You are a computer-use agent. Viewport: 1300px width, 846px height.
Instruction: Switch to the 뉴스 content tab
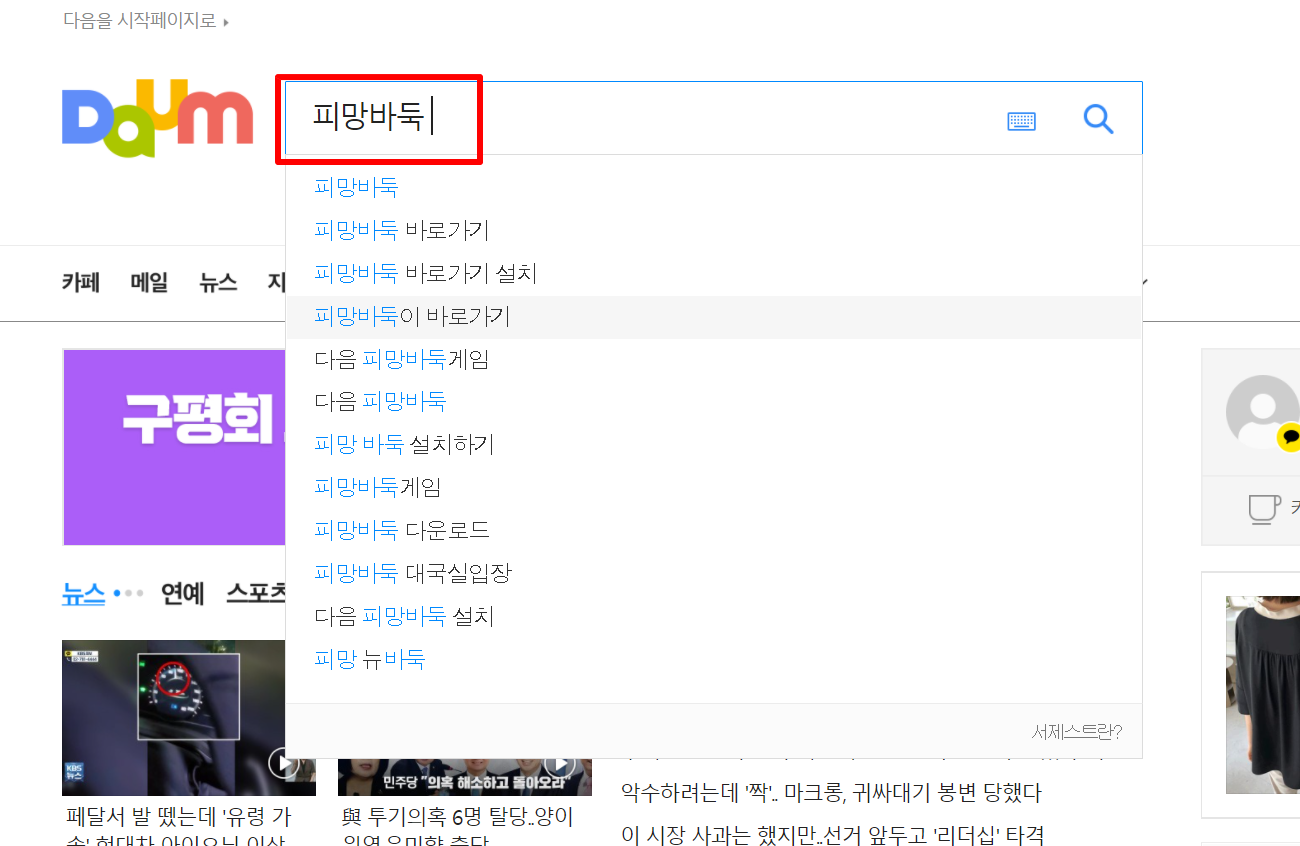[x=83, y=594]
